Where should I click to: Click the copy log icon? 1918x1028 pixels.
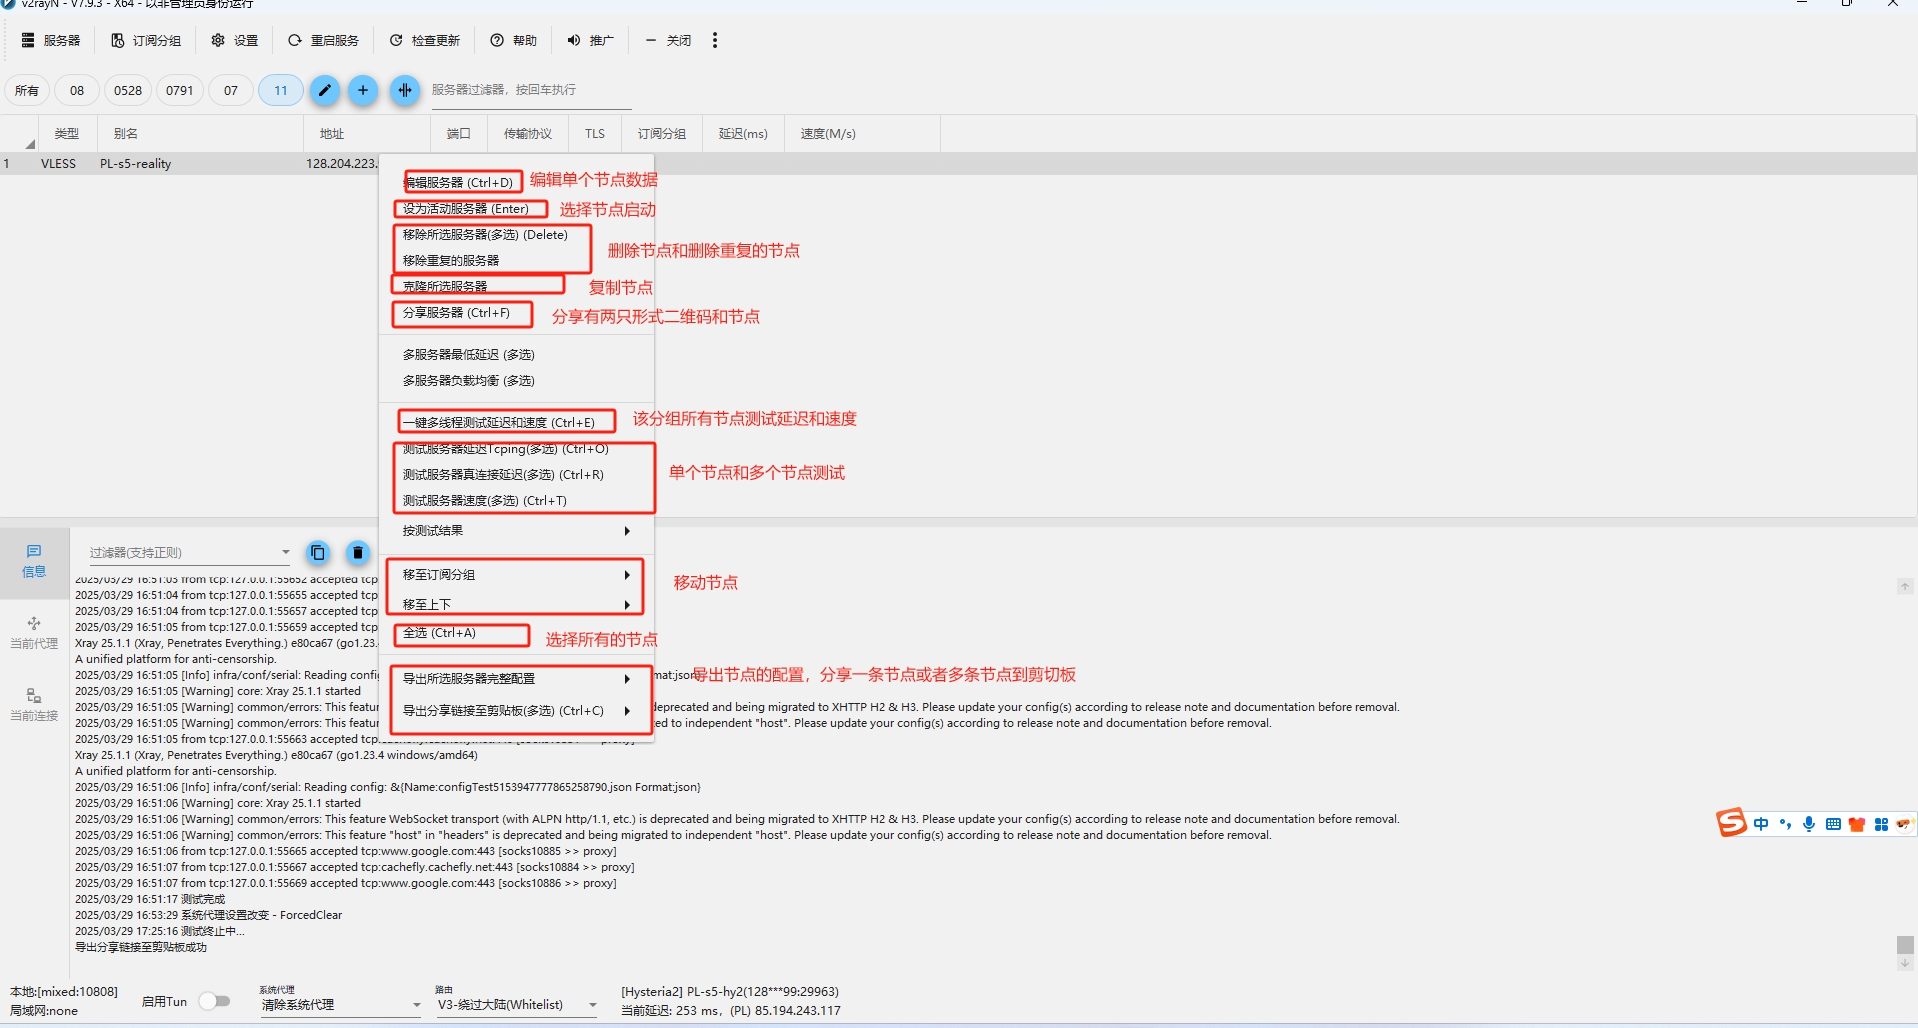point(318,553)
